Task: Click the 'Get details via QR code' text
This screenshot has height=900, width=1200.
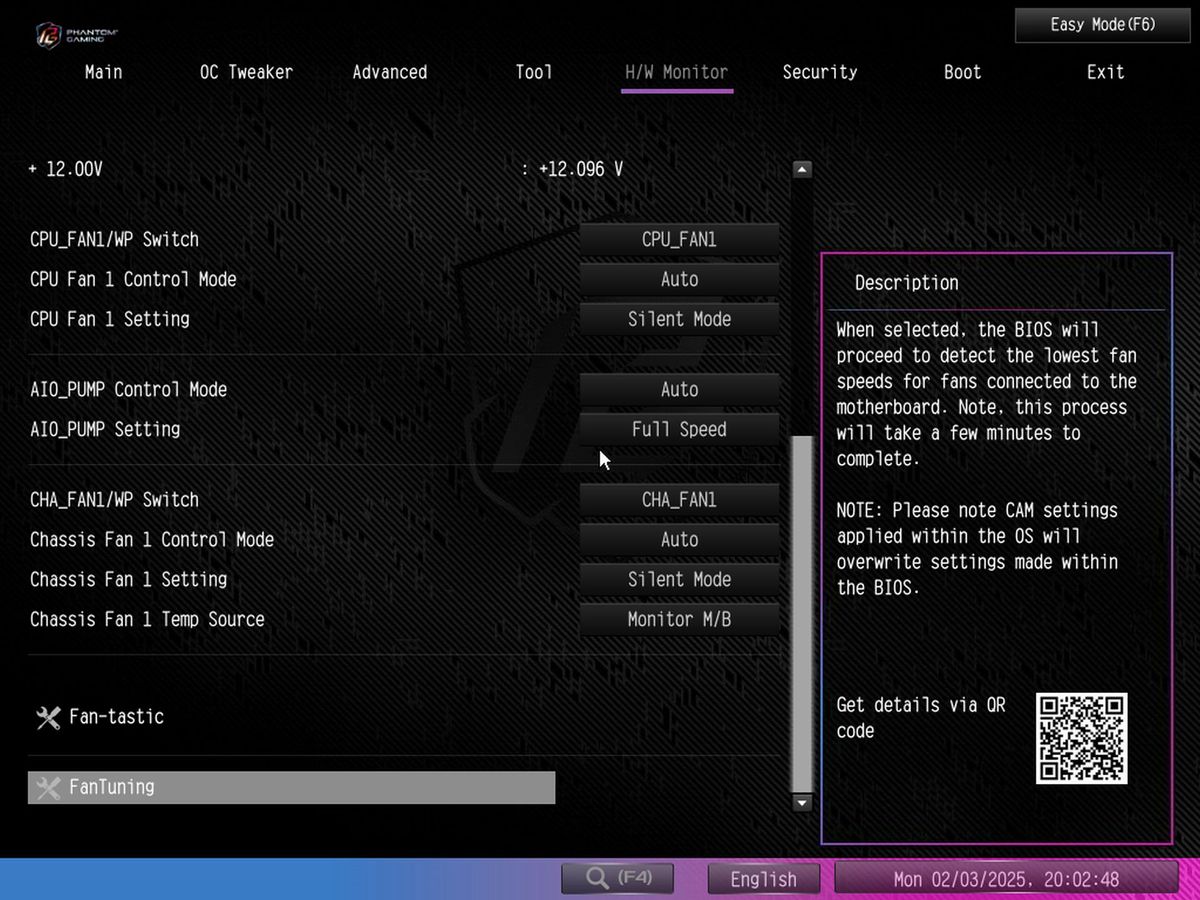Action: 921,718
